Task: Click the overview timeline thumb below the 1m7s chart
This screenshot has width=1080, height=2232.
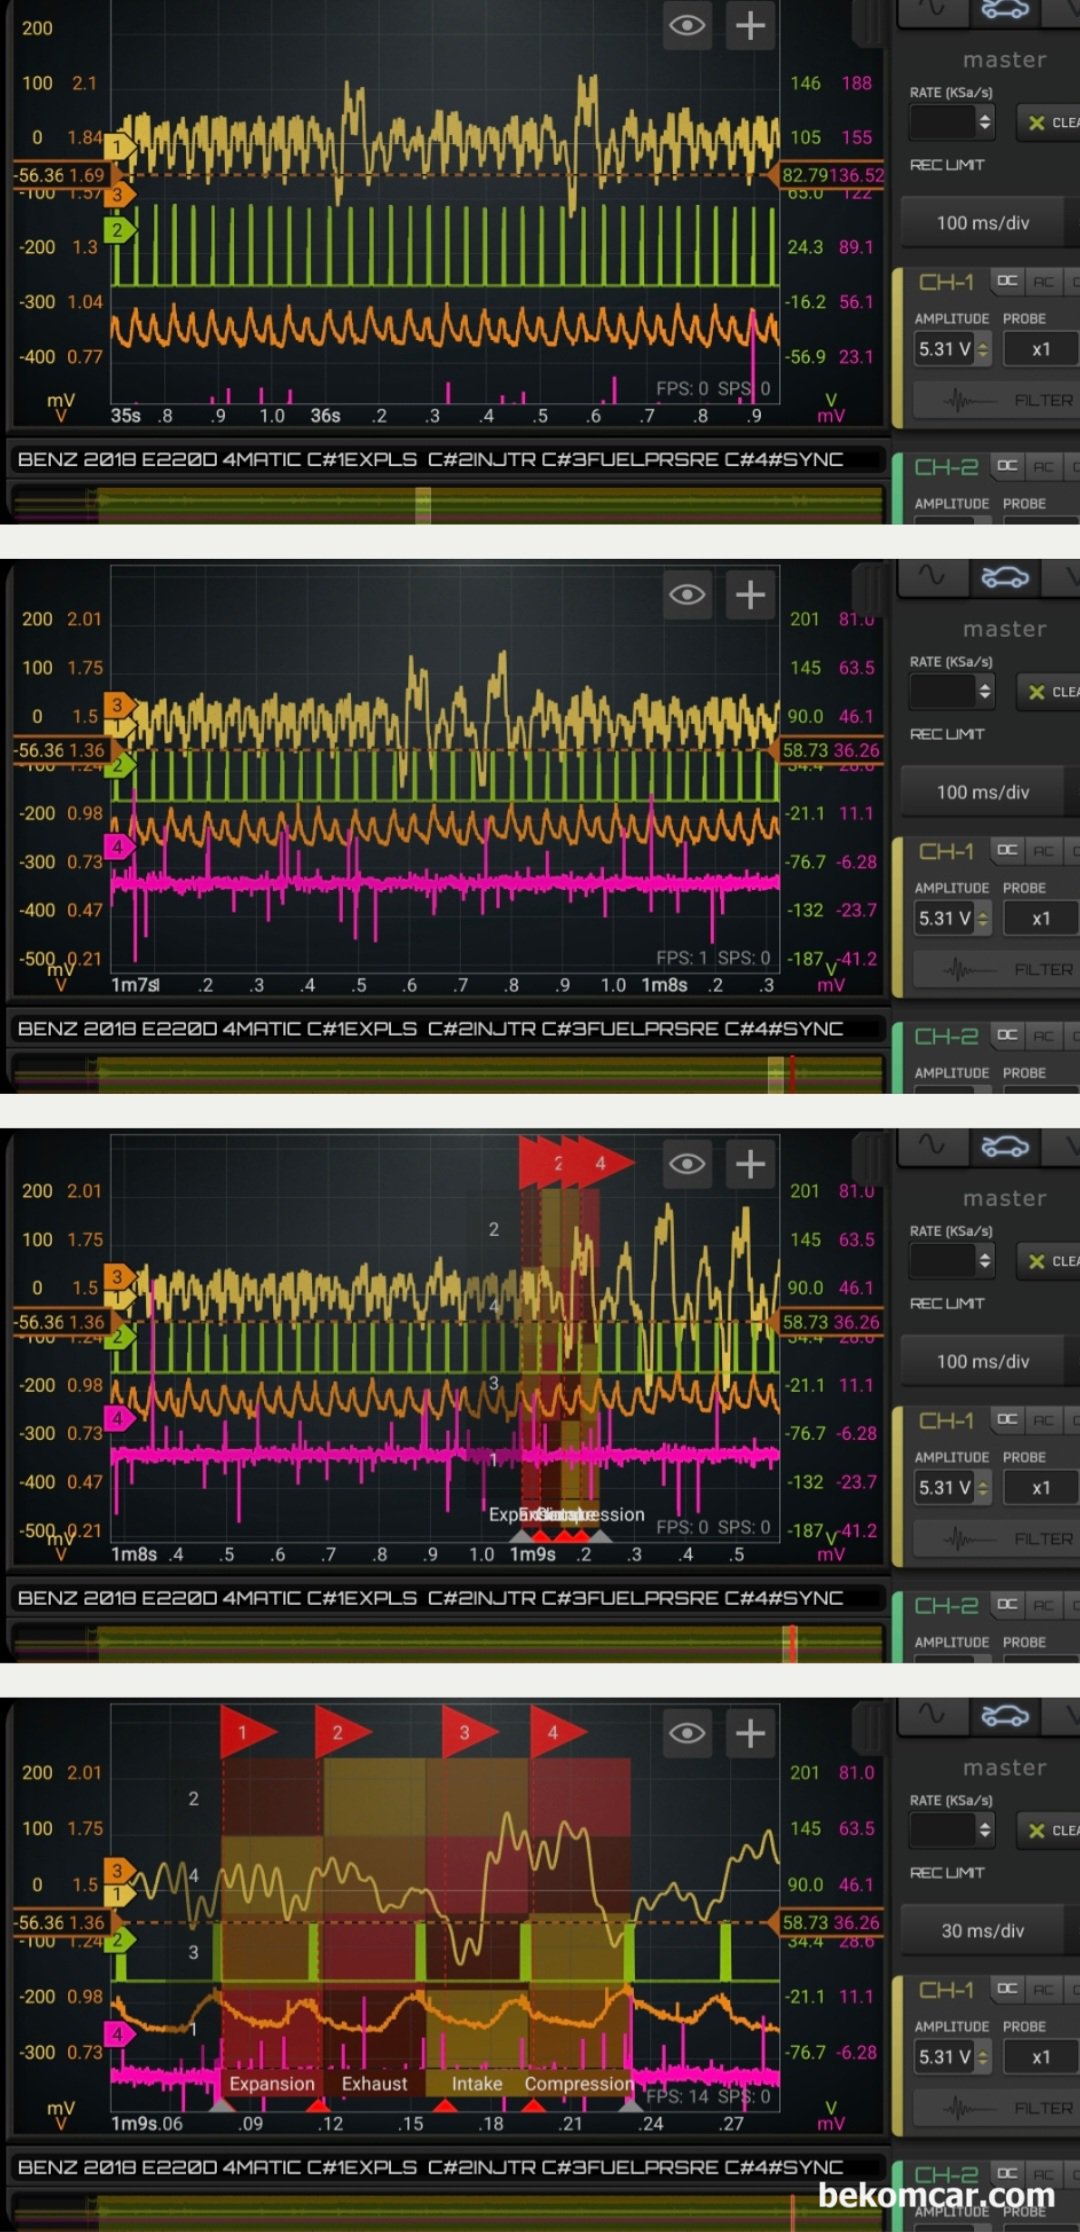Action: 775,1074
